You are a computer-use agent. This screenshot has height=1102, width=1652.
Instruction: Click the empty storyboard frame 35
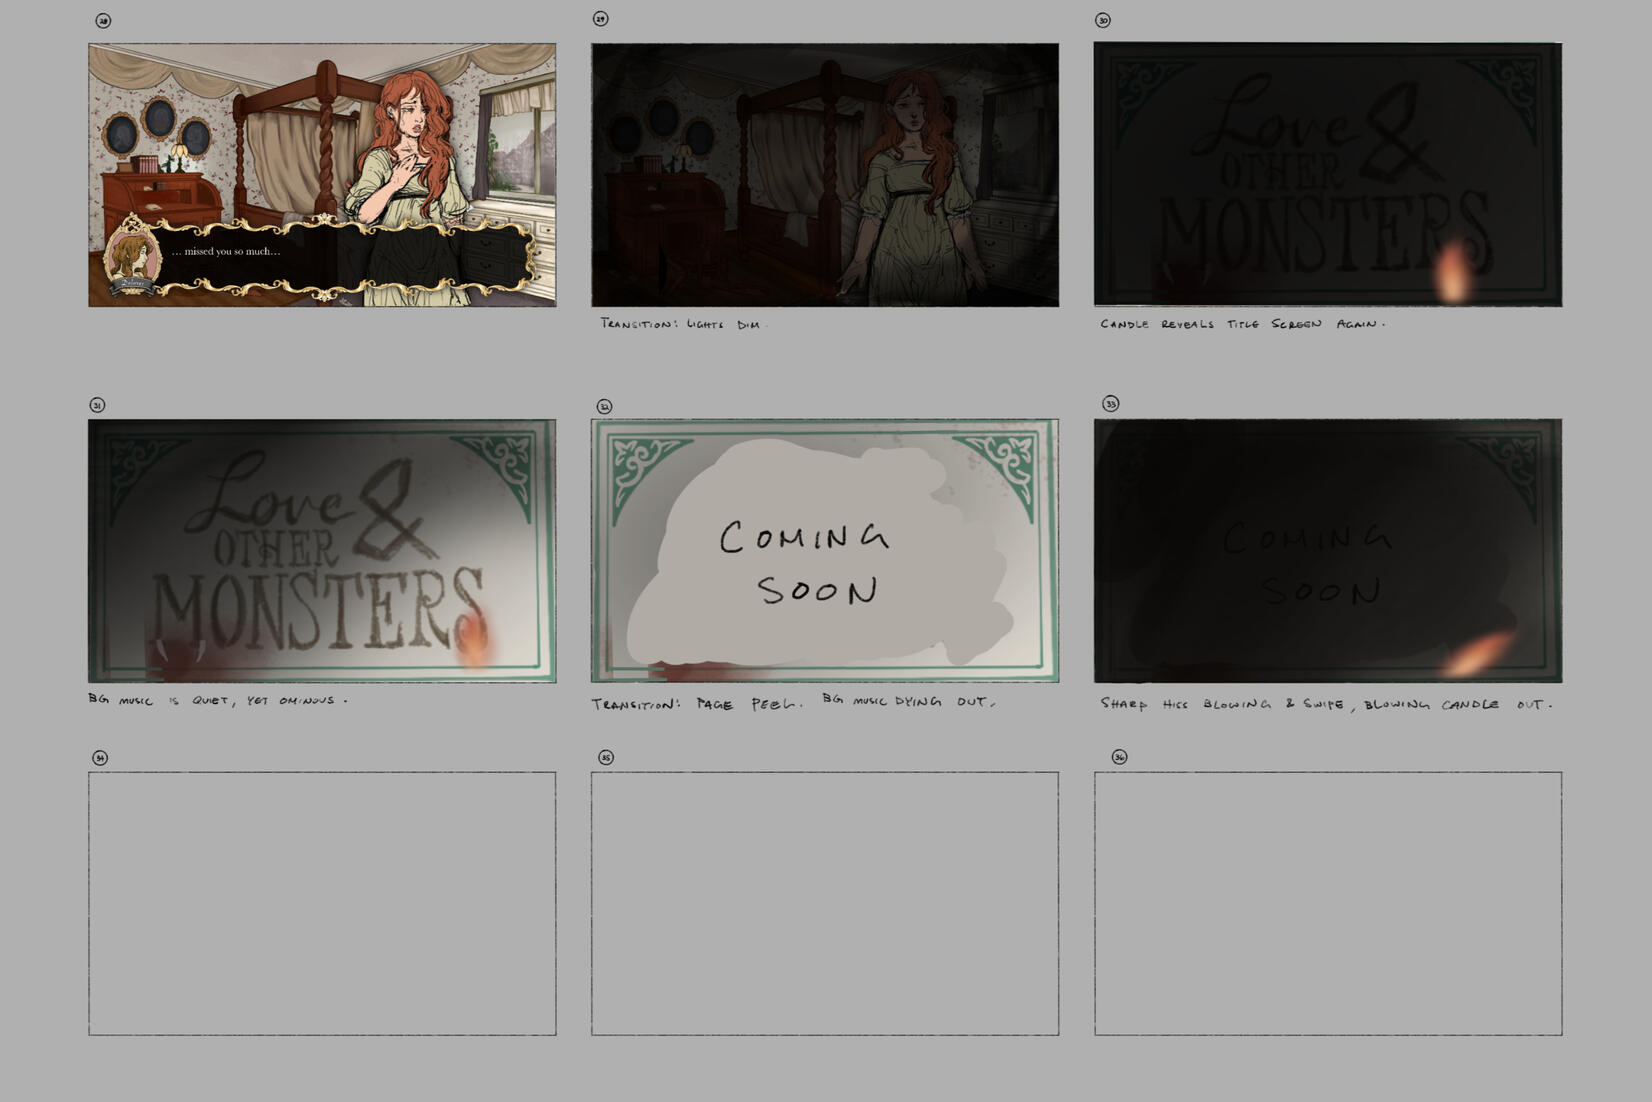tap(824, 903)
